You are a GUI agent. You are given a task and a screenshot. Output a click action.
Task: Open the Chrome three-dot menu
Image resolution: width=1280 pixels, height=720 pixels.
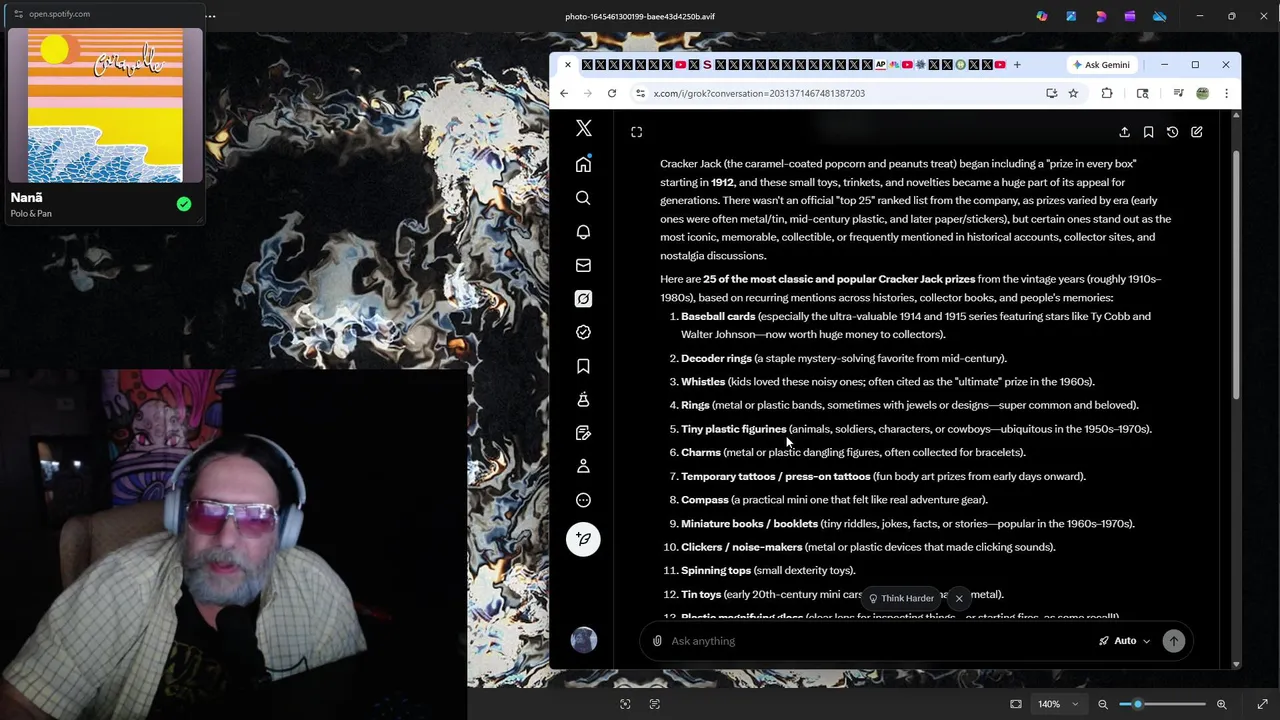[x=1226, y=93]
